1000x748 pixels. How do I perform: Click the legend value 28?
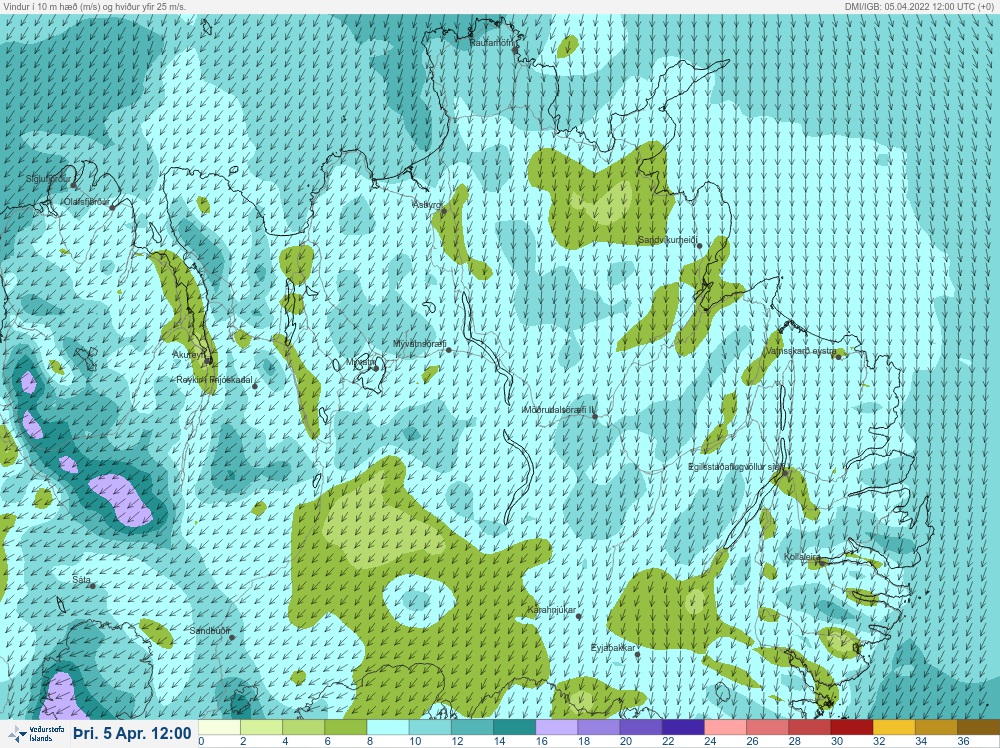794,741
